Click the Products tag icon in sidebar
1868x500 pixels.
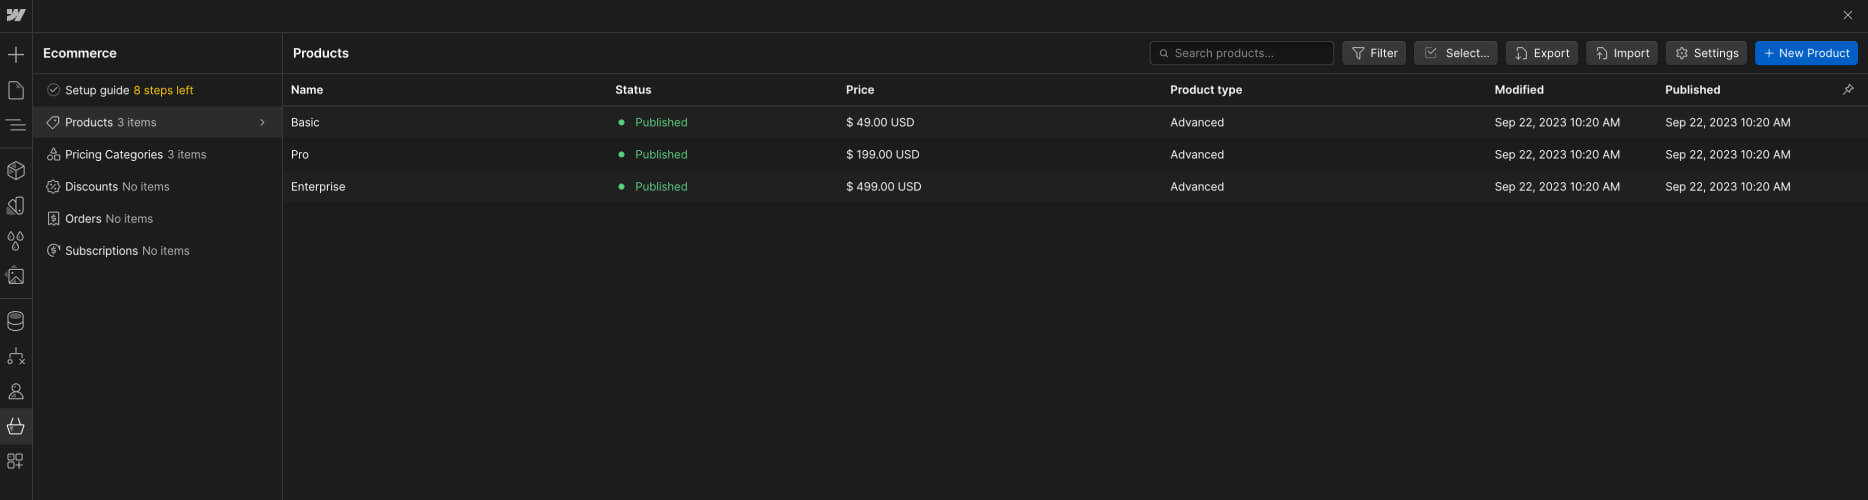[54, 122]
